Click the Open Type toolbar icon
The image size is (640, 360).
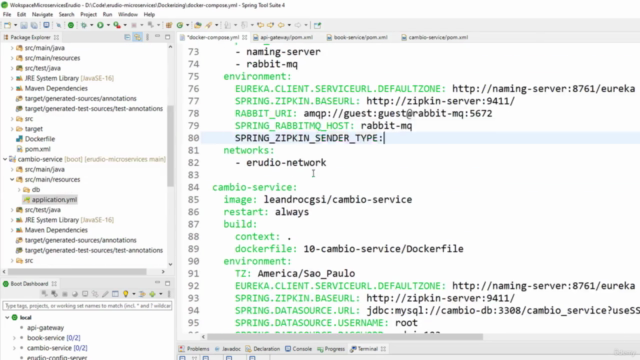[198, 25]
